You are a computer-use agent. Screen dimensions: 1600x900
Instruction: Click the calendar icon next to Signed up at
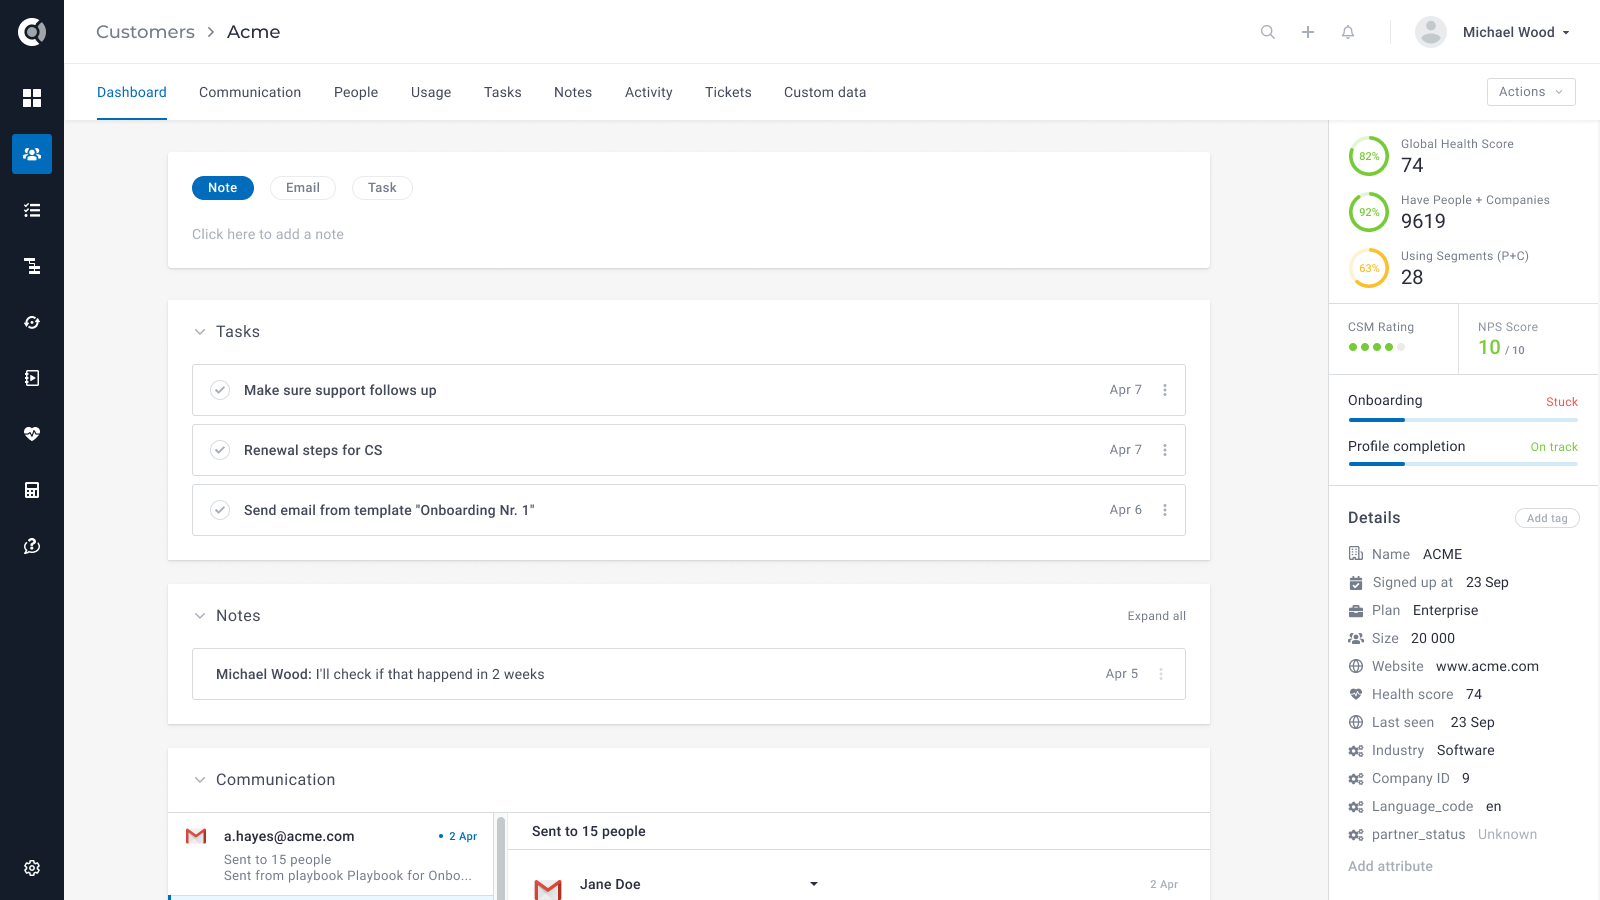pos(1356,582)
